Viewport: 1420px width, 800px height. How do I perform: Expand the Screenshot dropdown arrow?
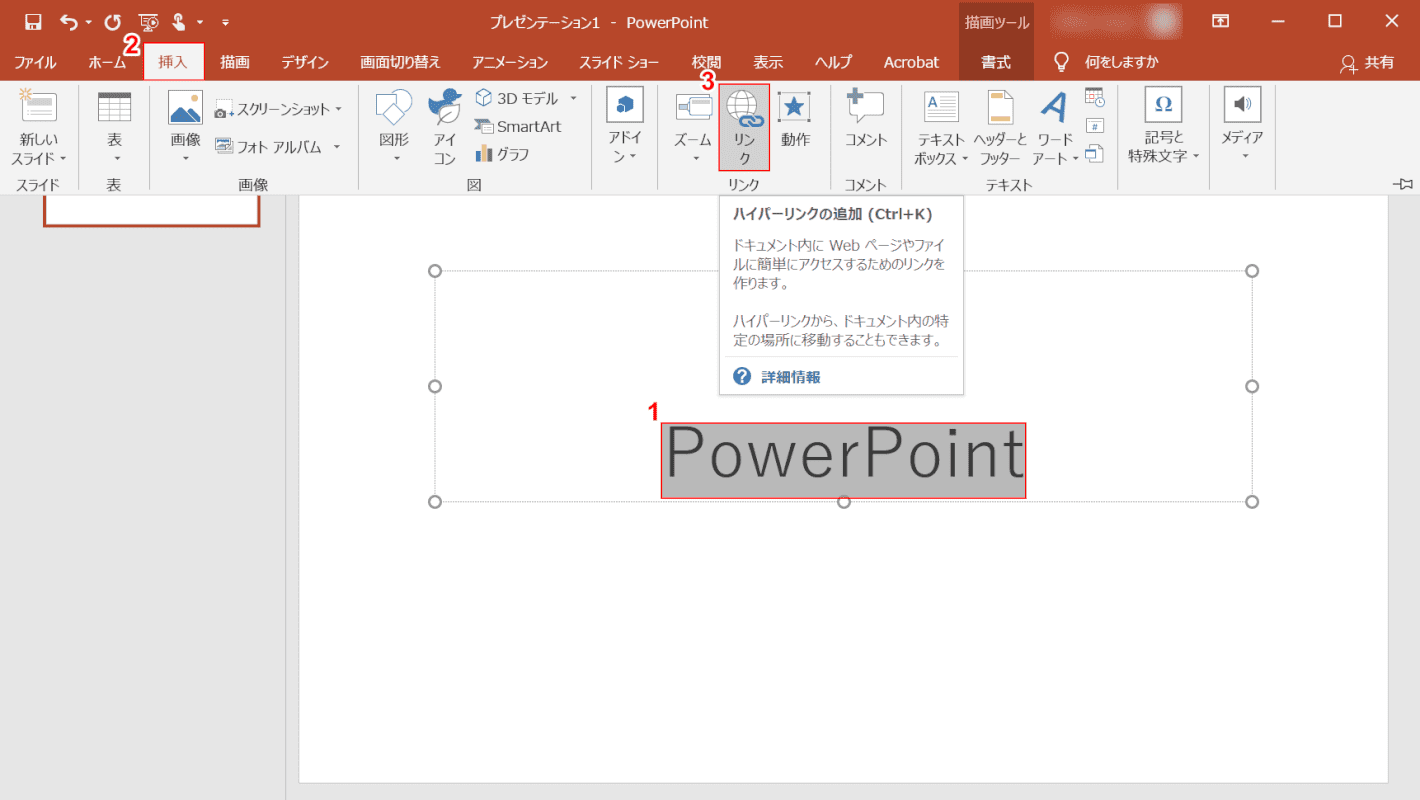pyautogui.click(x=338, y=108)
